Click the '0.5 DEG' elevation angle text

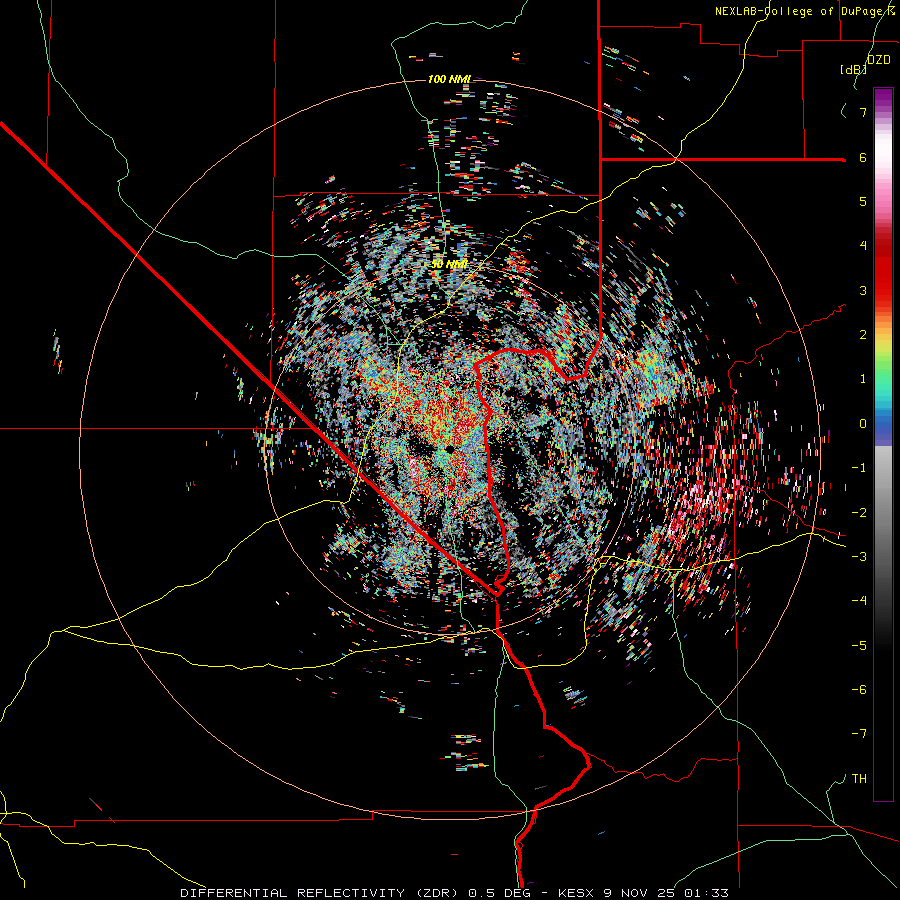(499, 893)
